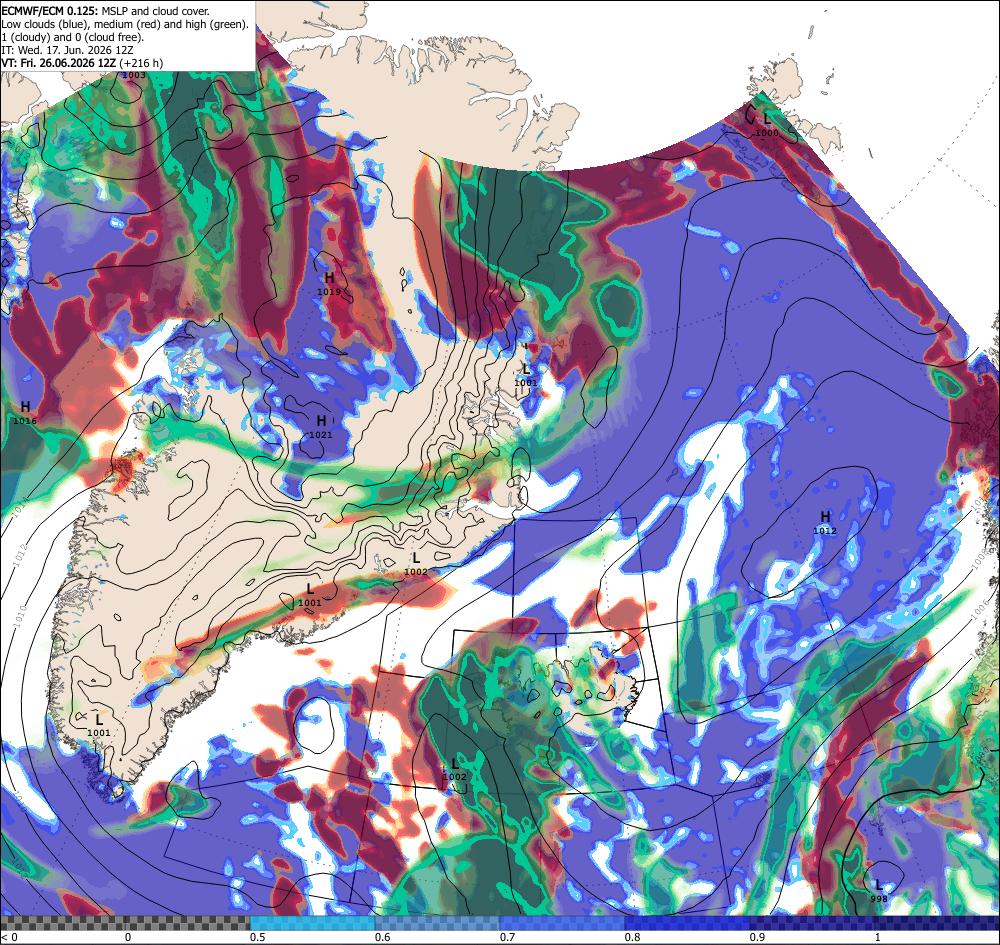Click the '< 0' legend scale label

(8, 937)
